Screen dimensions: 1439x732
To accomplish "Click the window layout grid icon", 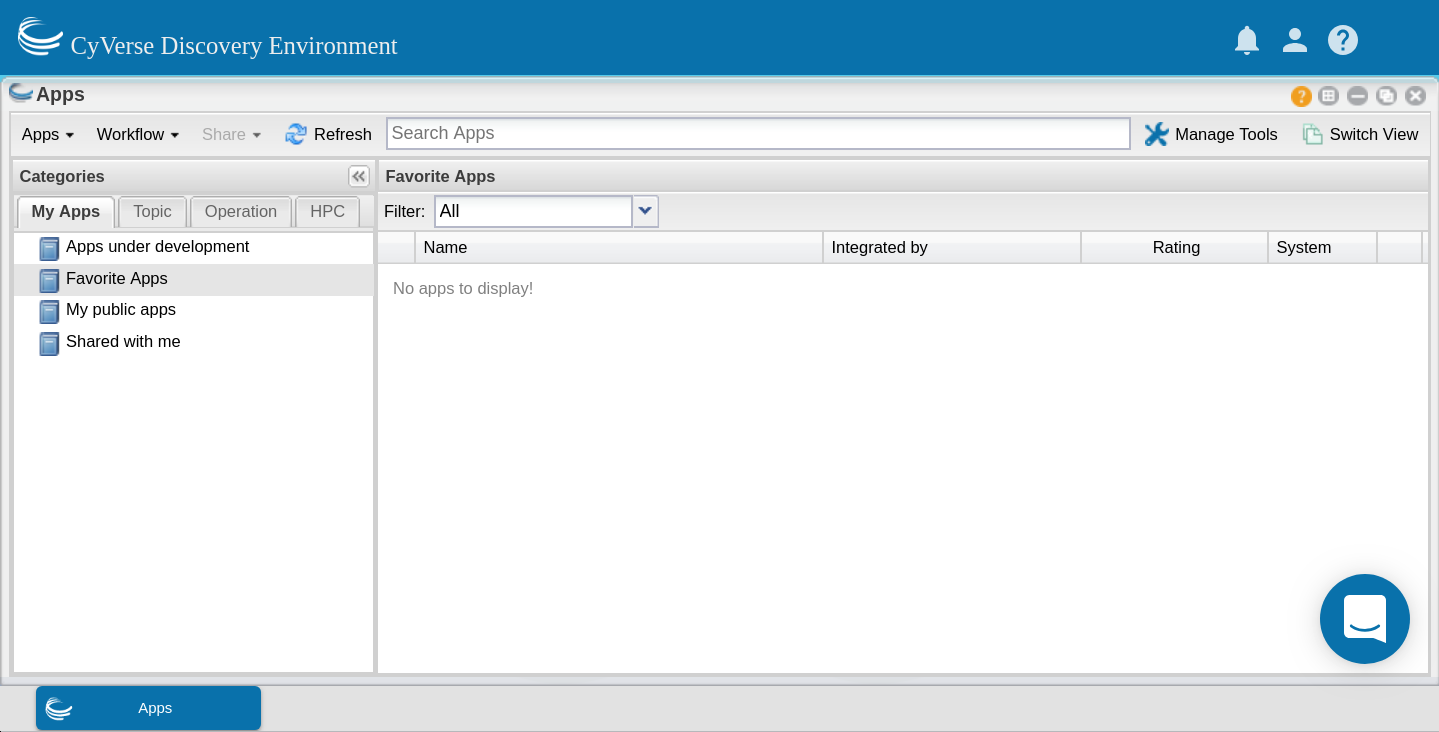I will 1328,96.
